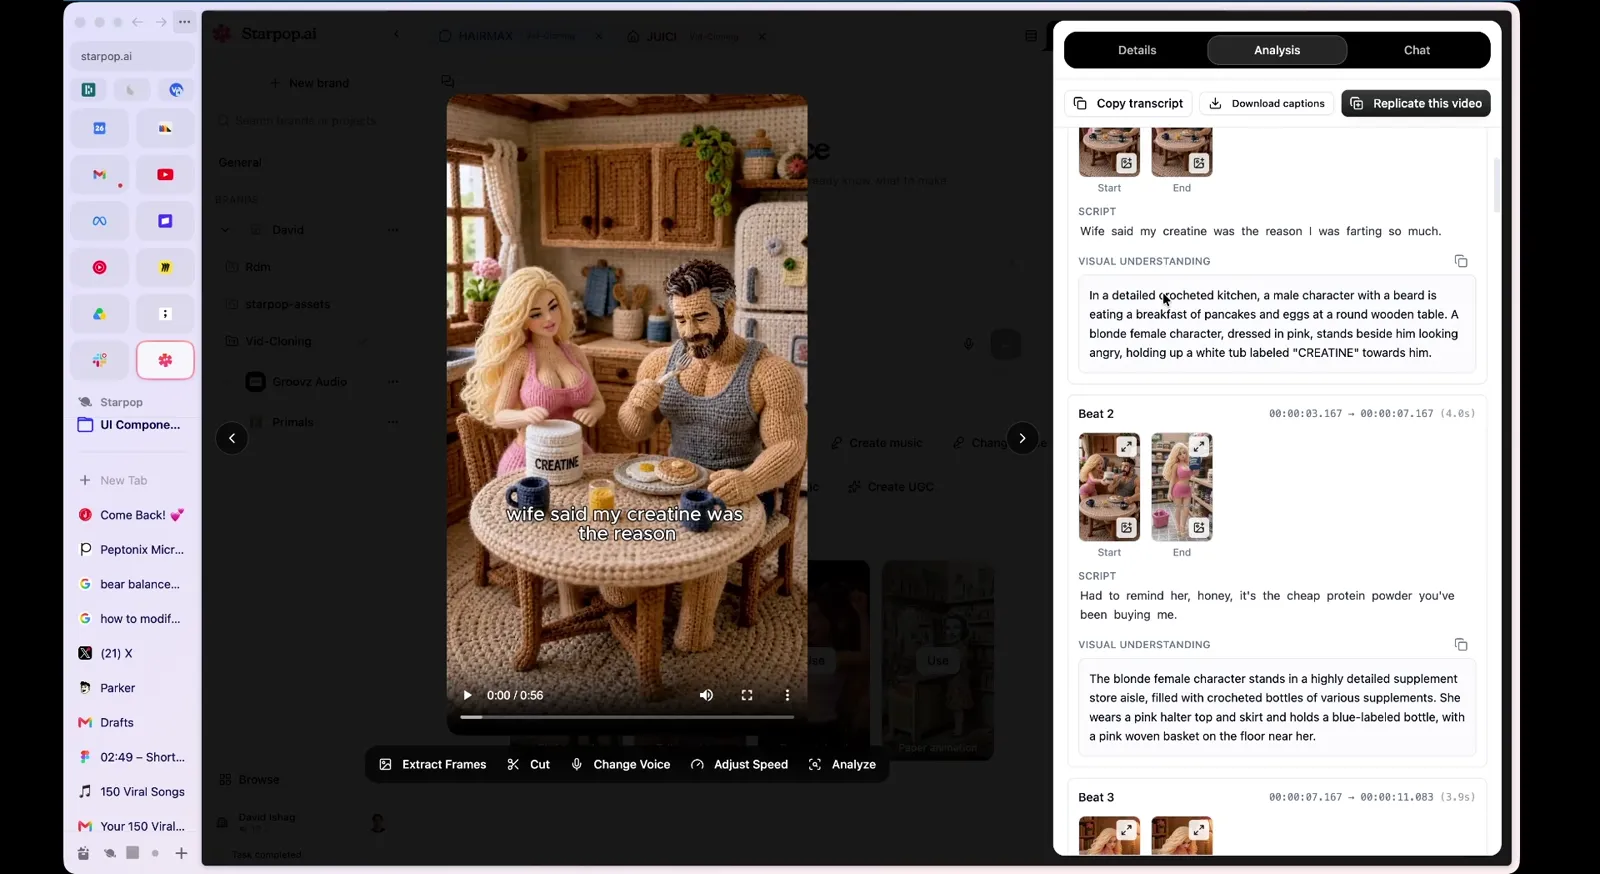Open the Peptonix Micr... tab
The height and width of the screenshot is (874, 1600).
[x=132, y=549]
